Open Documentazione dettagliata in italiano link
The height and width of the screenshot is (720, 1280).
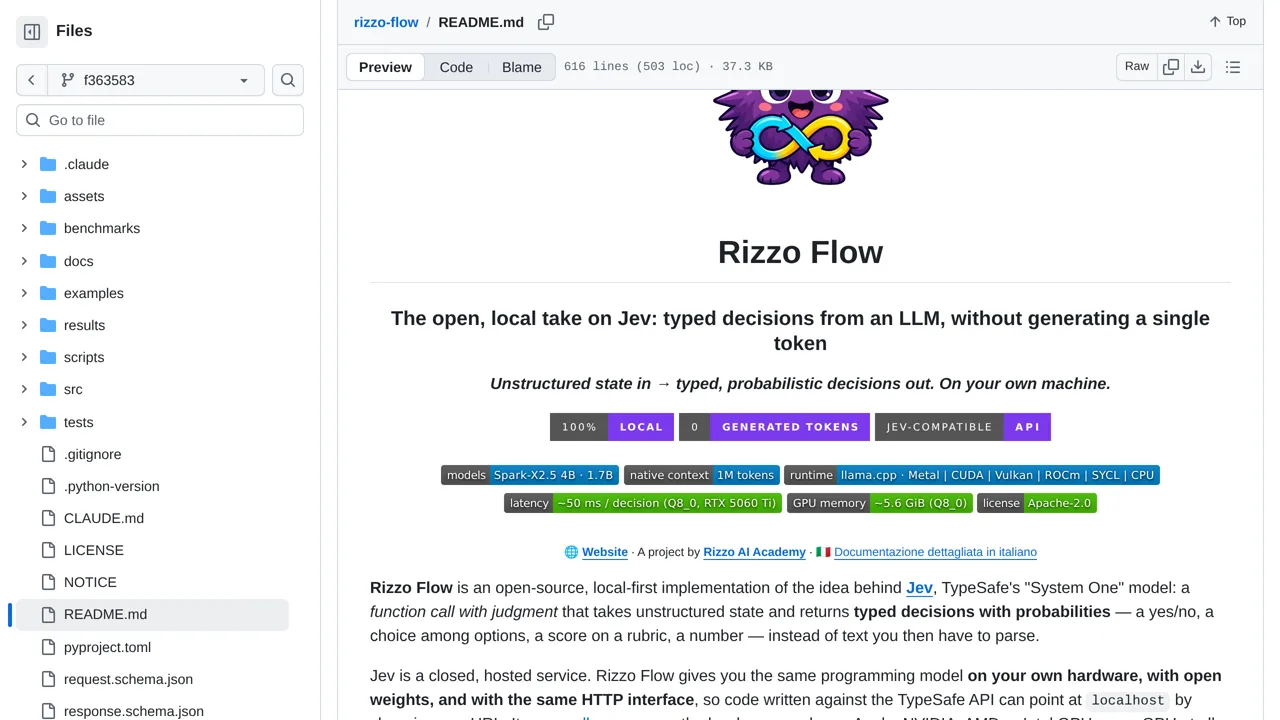tap(935, 552)
